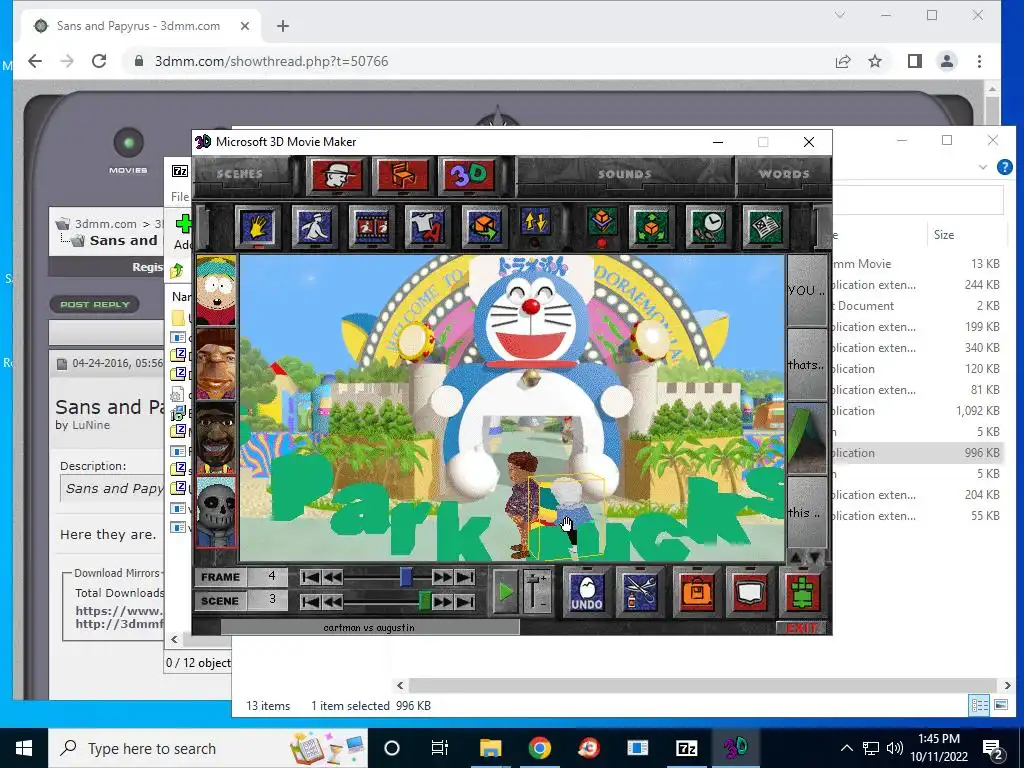Viewport: 1024px width, 768px height.
Task: Open the SCENES tab
Action: 240,174
